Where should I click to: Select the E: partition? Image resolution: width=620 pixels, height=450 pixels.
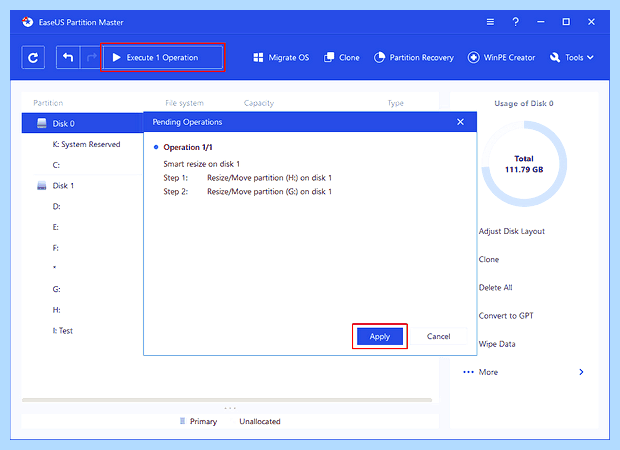56,227
